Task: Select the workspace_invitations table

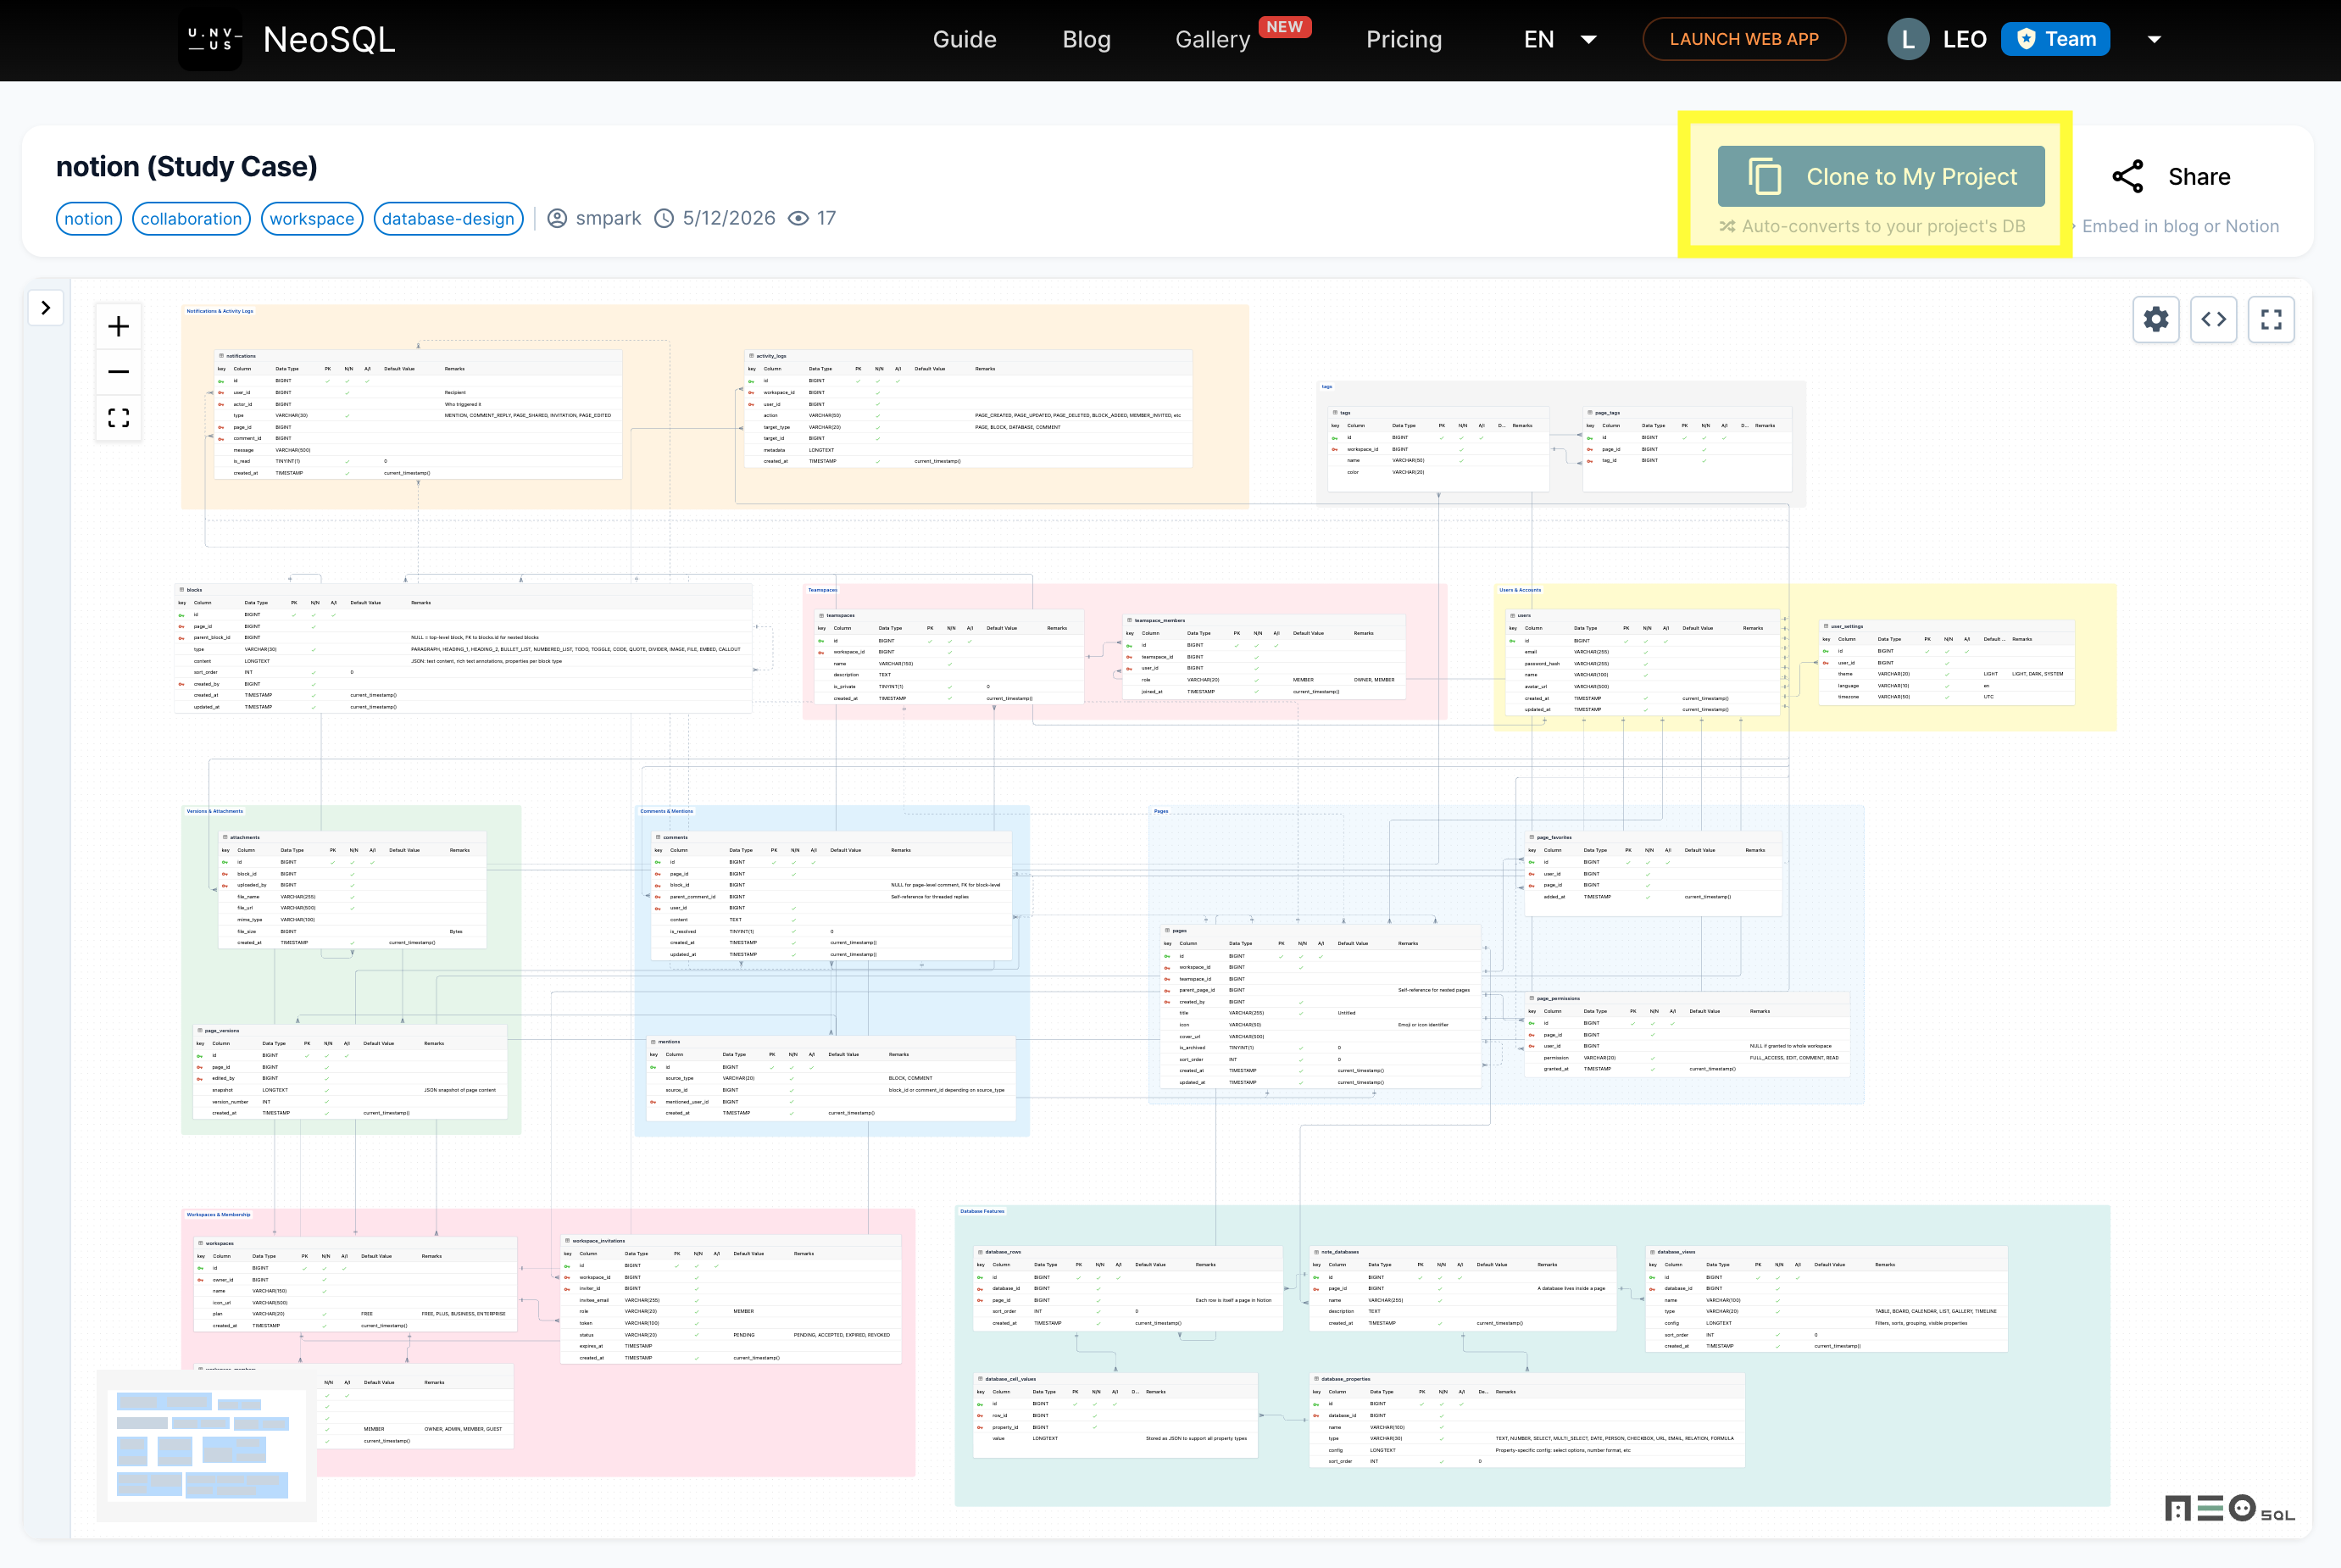Action: click(x=731, y=1300)
